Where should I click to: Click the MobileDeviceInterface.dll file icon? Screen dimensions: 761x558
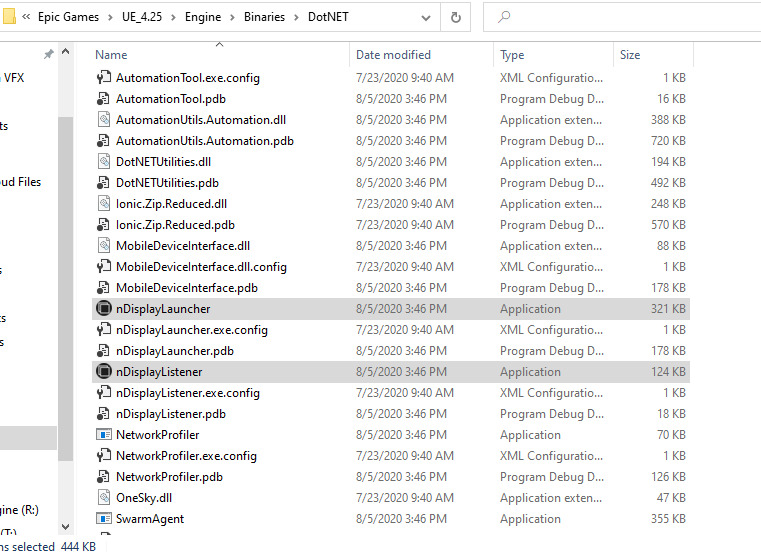103,246
